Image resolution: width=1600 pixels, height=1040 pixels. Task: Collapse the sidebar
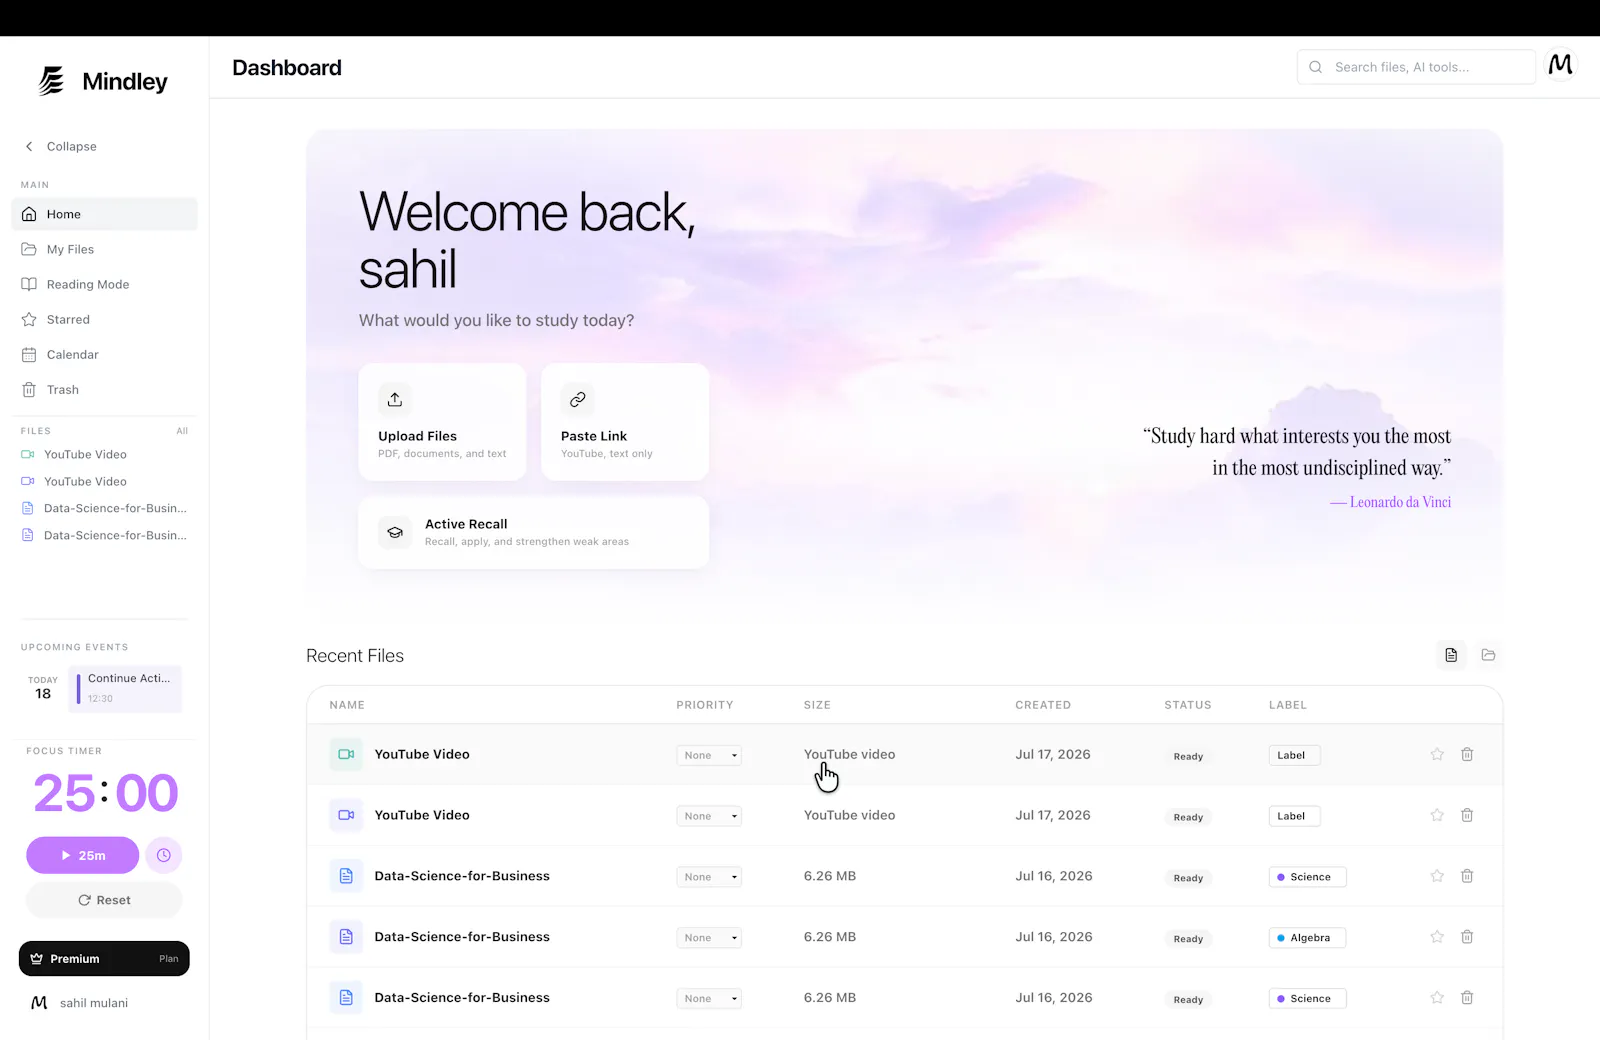tap(61, 146)
